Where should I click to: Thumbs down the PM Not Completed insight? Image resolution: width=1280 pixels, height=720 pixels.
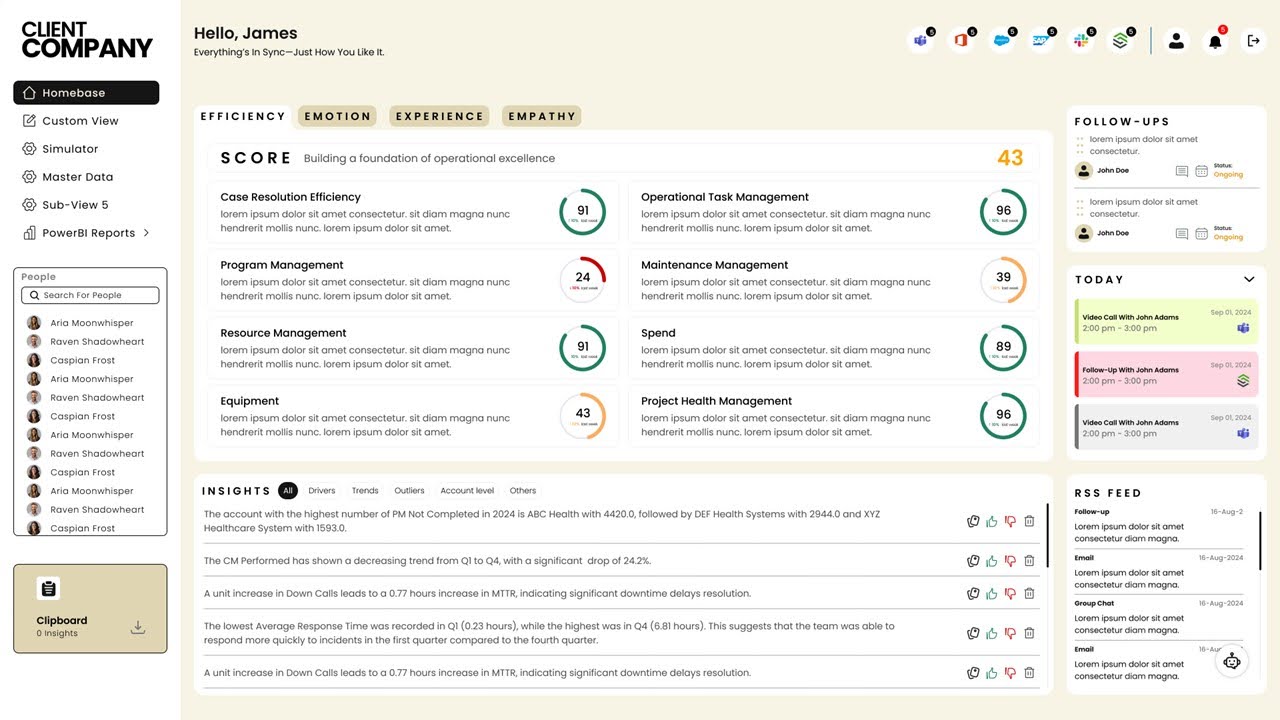[1010, 521]
